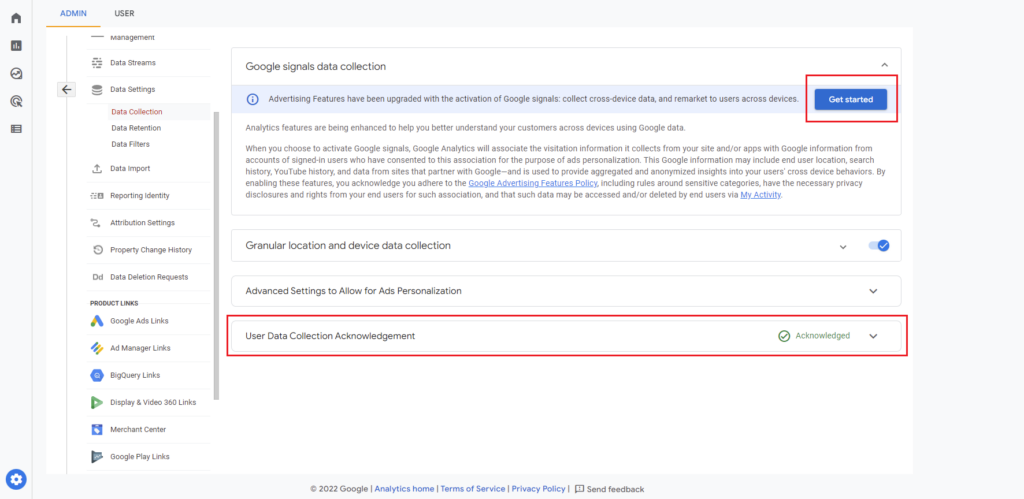Select Data Collection in the sidebar
The width and height of the screenshot is (1024, 499).
point(136,112)
